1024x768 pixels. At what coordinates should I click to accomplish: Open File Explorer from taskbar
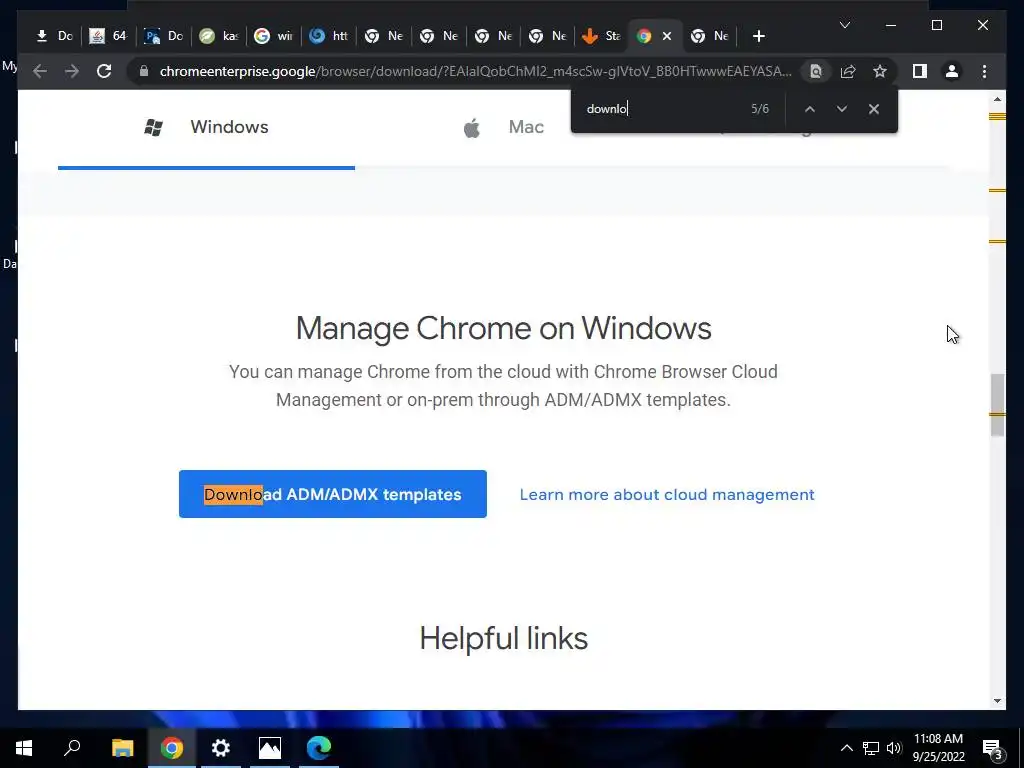tap(122, 748)
